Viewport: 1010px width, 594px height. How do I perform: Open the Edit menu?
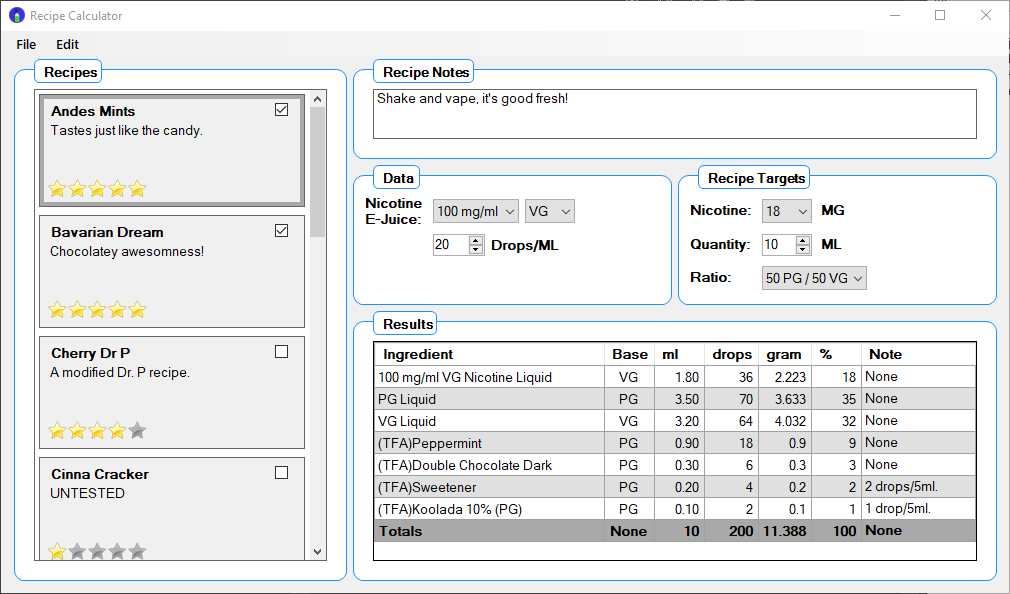click(x=67, y=44)
